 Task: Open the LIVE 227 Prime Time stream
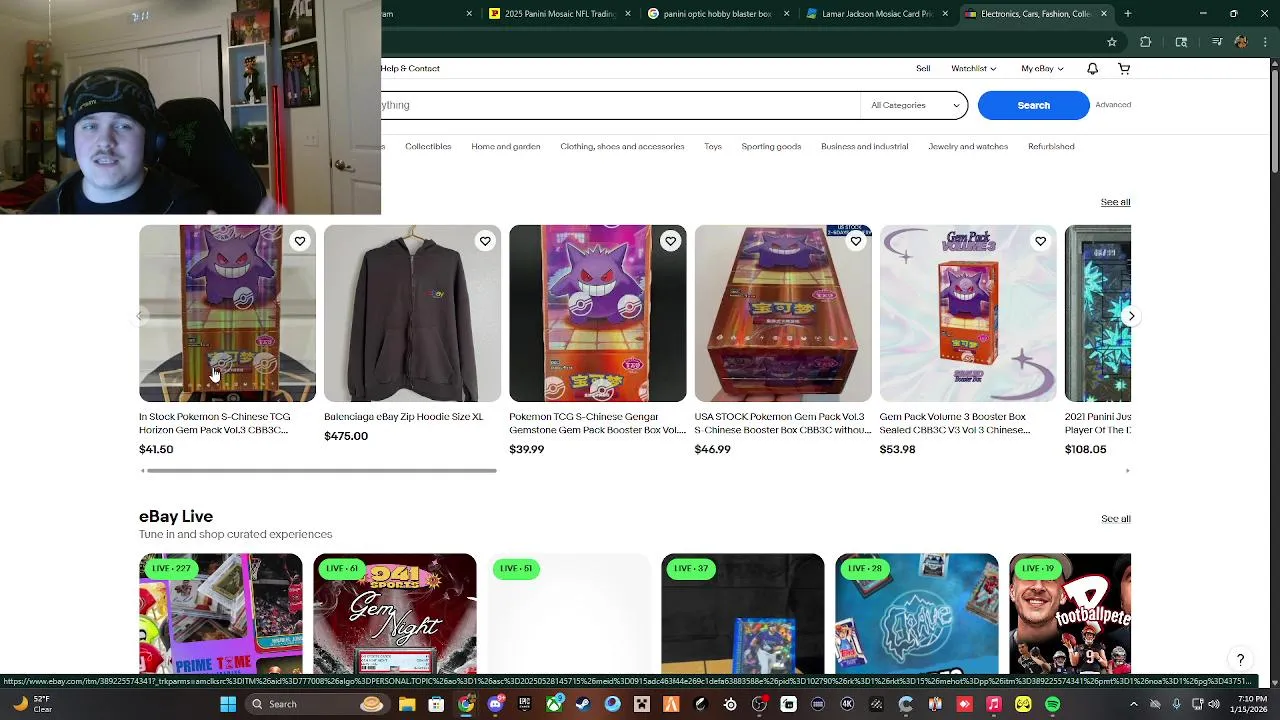pos(220,614)
